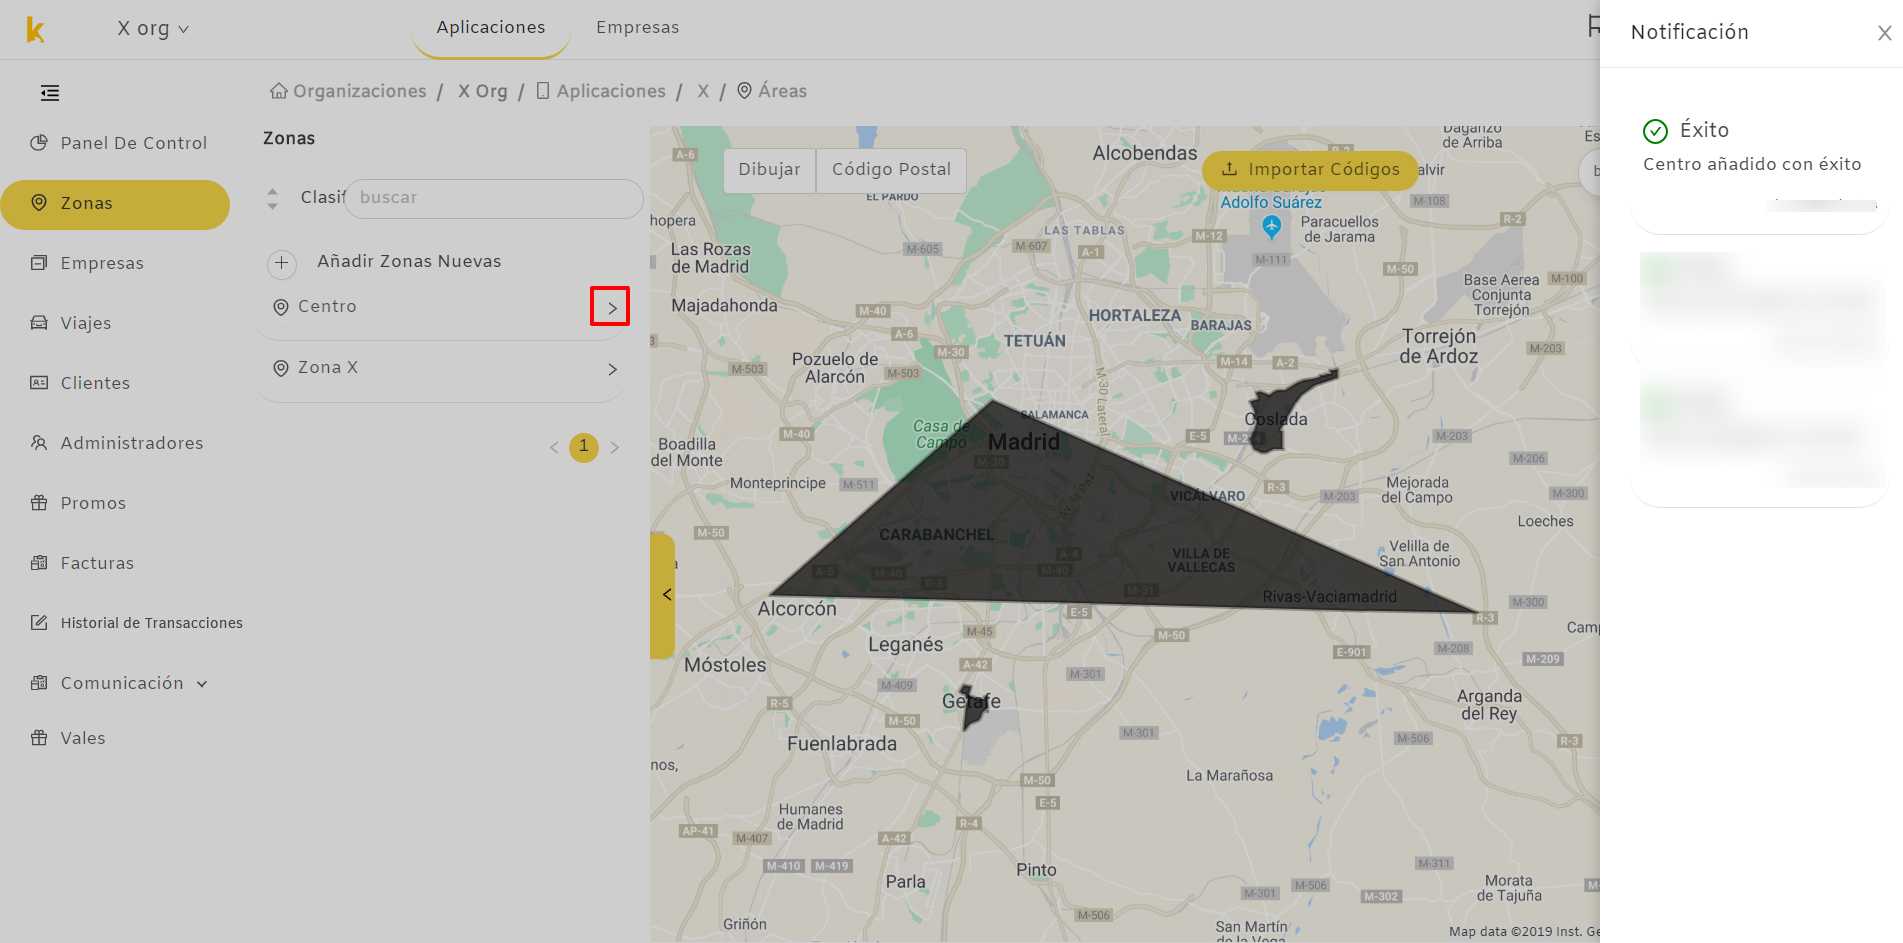Click the Importar Códigos button
This screenshot has height=943, width=1903.
click(x=1310, y=170)
